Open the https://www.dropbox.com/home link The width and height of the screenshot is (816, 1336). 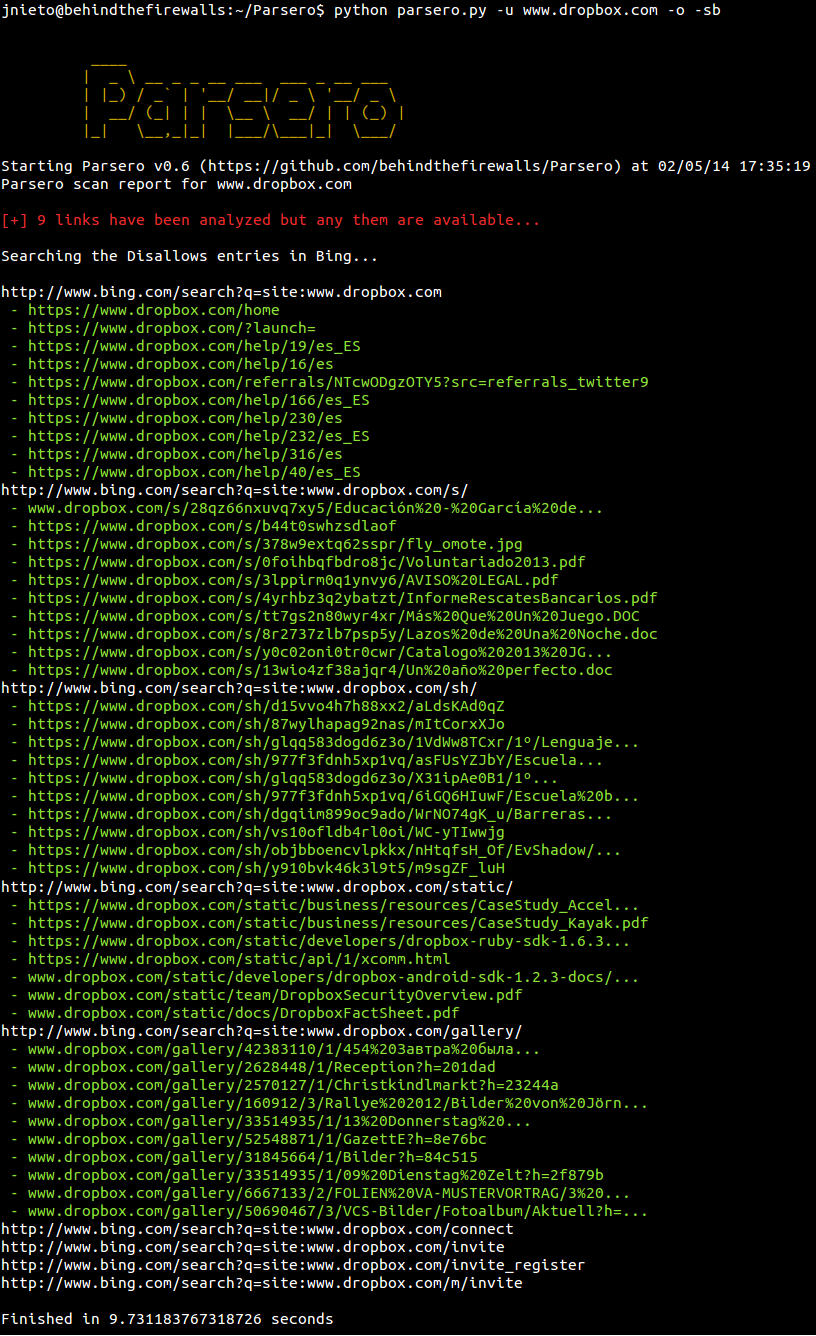pos(154,310)
